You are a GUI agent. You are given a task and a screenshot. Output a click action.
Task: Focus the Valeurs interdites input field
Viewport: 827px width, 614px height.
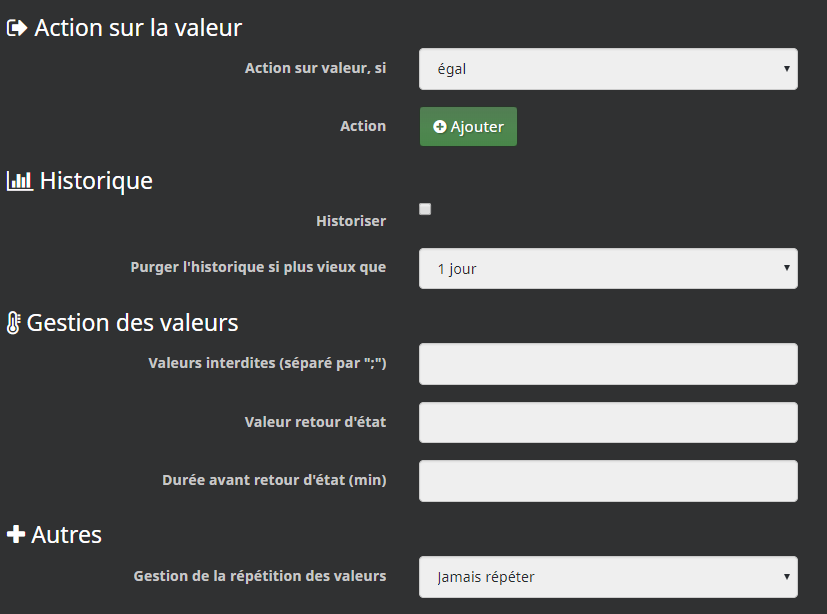(x=608, y=364)
